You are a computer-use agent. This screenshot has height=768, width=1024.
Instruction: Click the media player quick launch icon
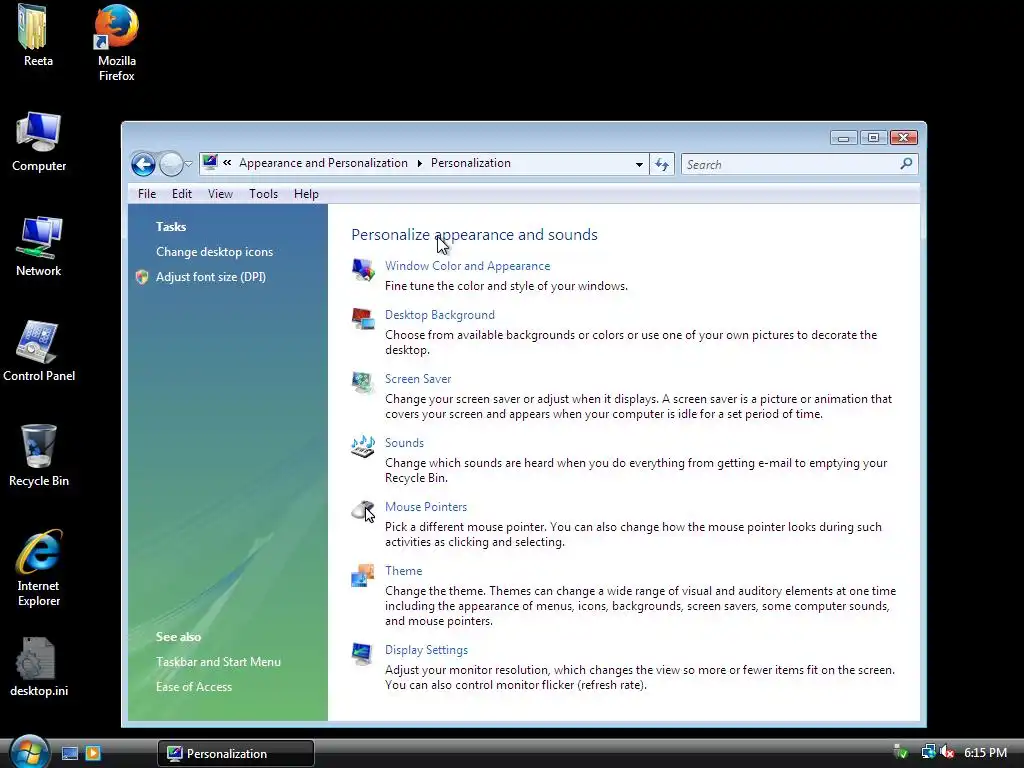point(93,753)
